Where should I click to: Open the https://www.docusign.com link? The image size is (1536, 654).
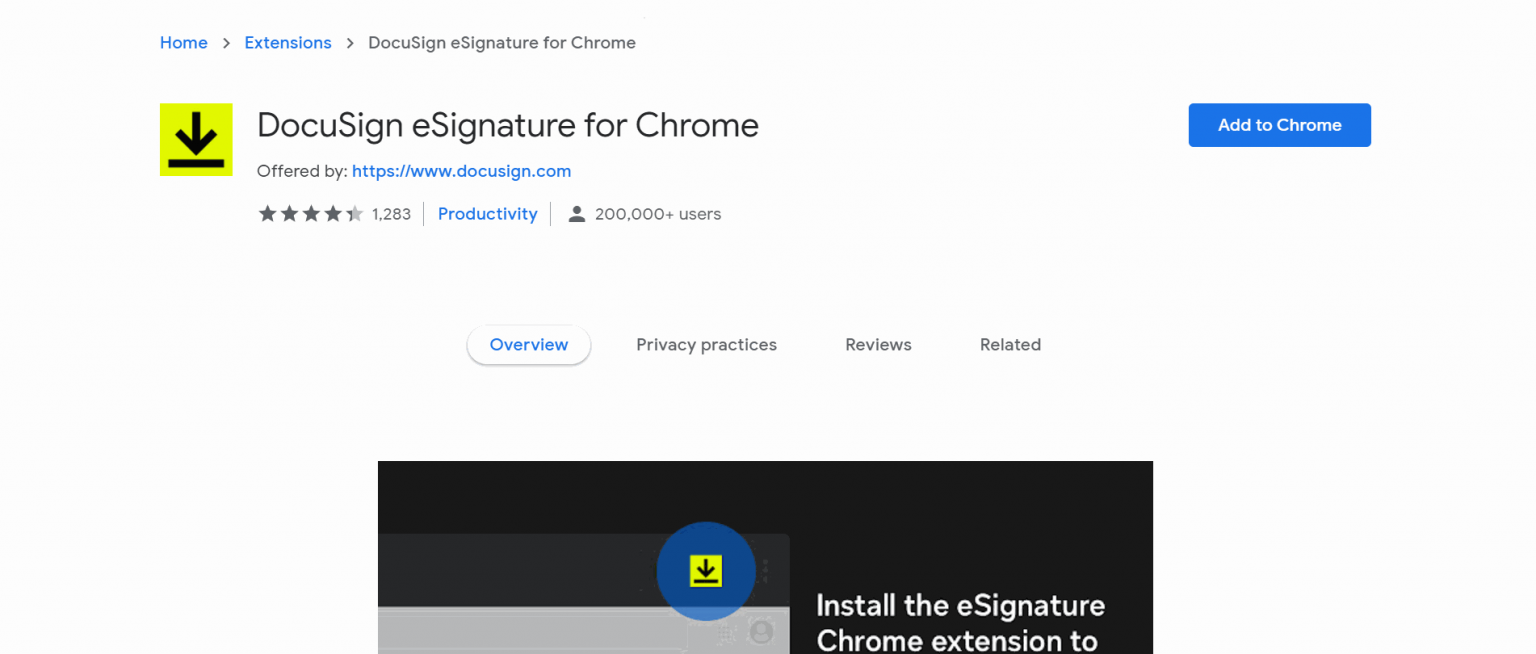click(x=461, y=171)
